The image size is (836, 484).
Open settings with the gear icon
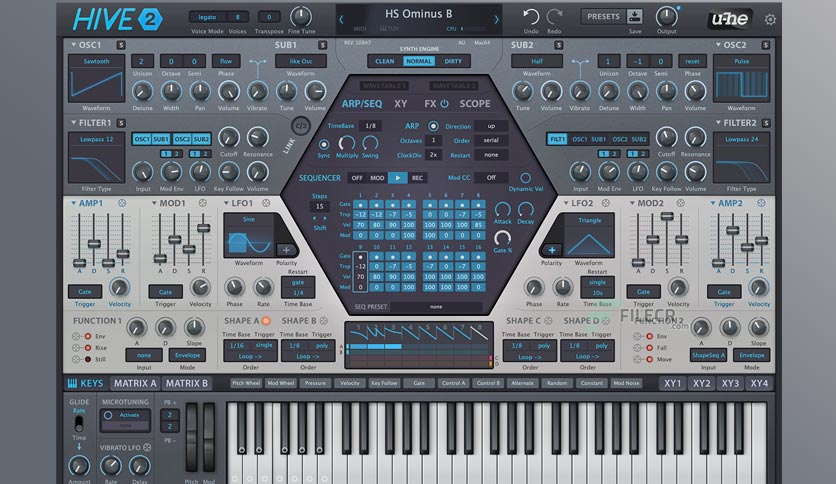(770, 20)
